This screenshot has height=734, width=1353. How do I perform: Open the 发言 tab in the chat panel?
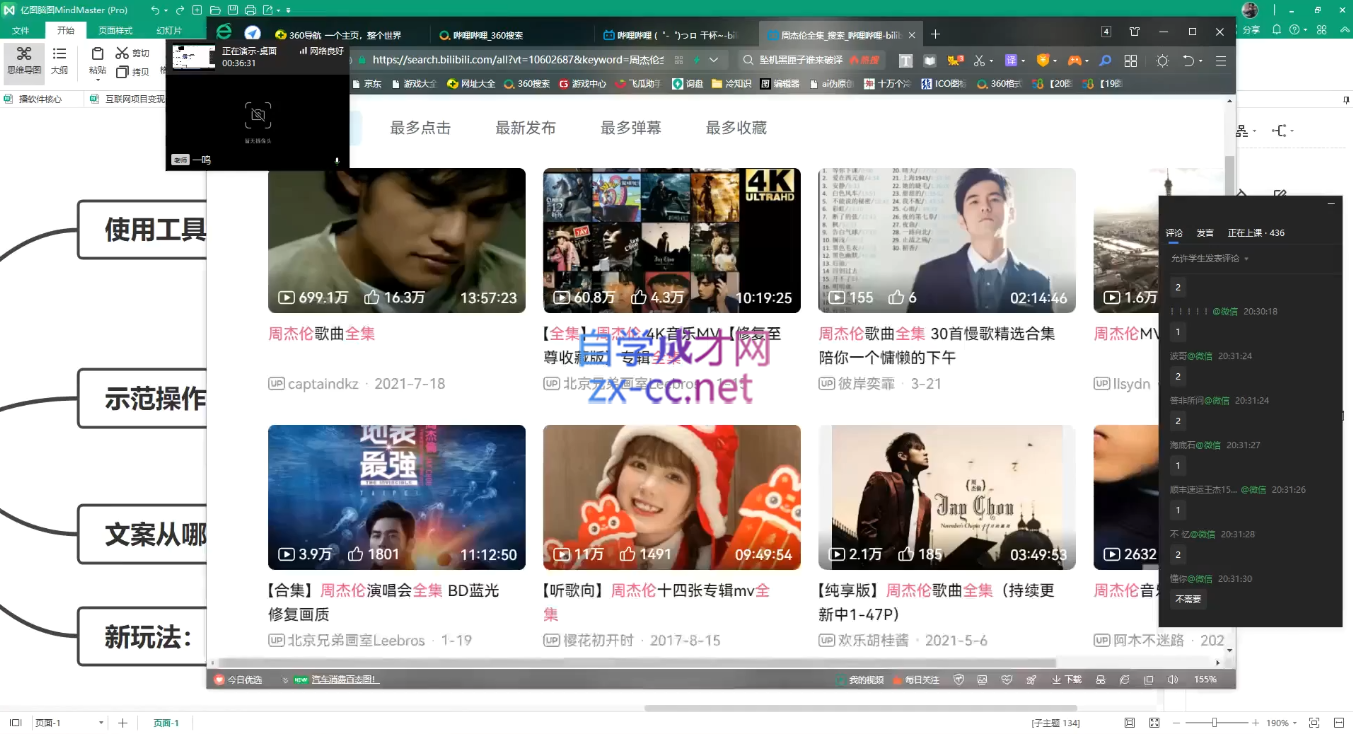[1205, 233]
